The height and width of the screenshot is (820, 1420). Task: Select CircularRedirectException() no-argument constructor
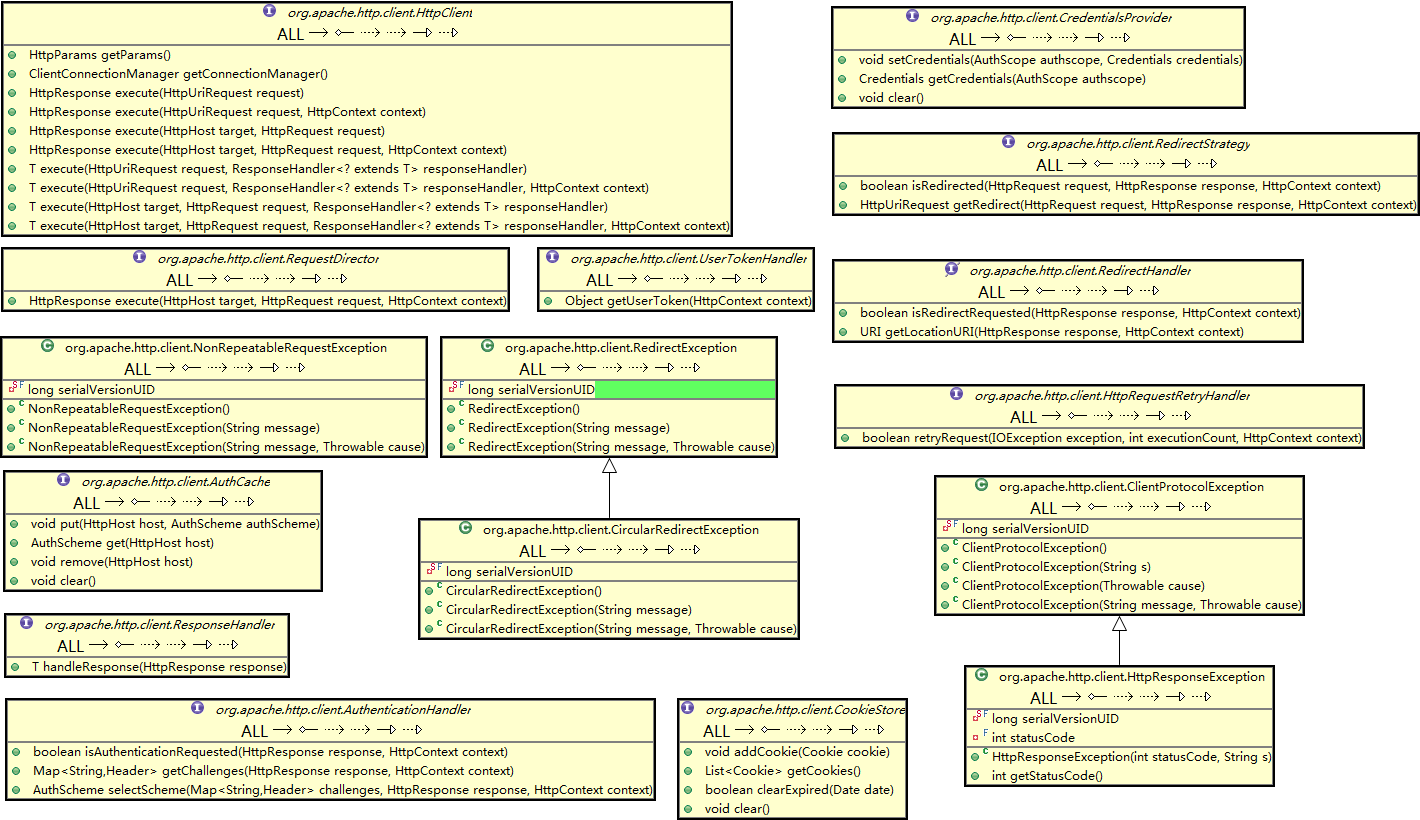pos(524,591)
